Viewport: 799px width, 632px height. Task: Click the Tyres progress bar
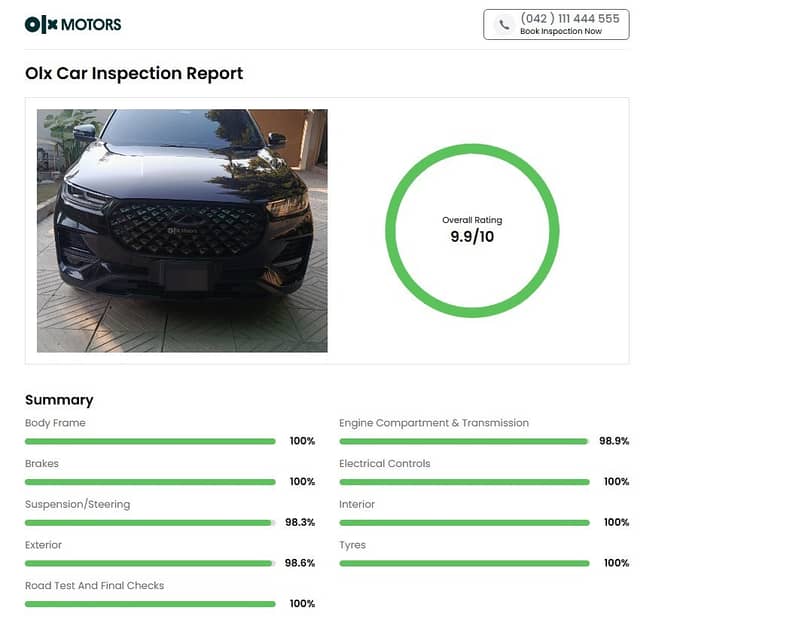(x=464, y=563)
